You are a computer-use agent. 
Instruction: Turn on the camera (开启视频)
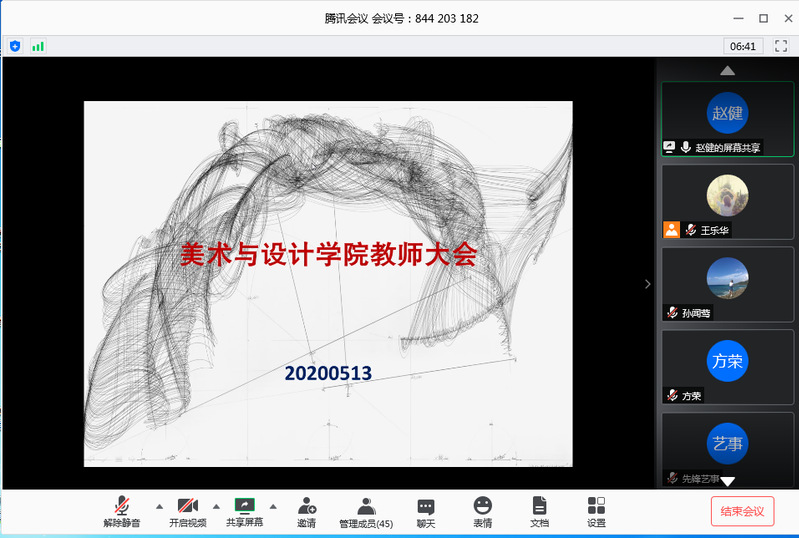pos(187,511)
